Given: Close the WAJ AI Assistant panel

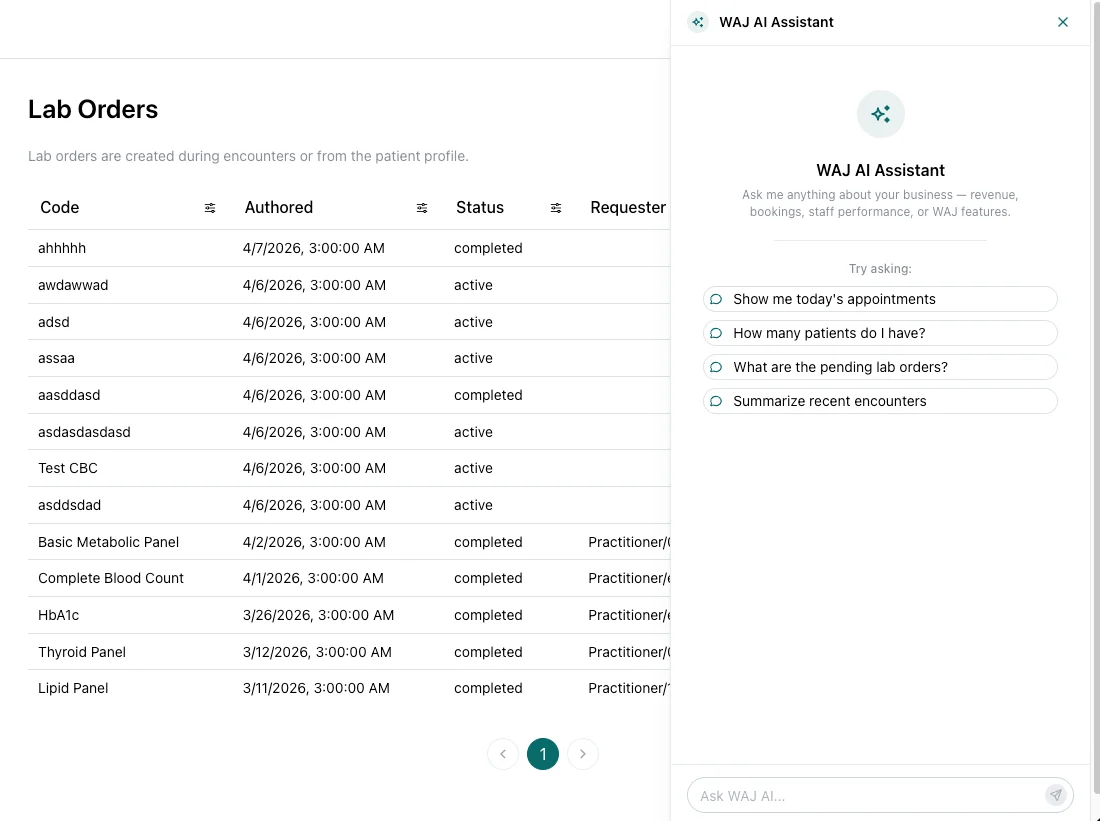Looking at the screenshot, I should [1063, 21].
